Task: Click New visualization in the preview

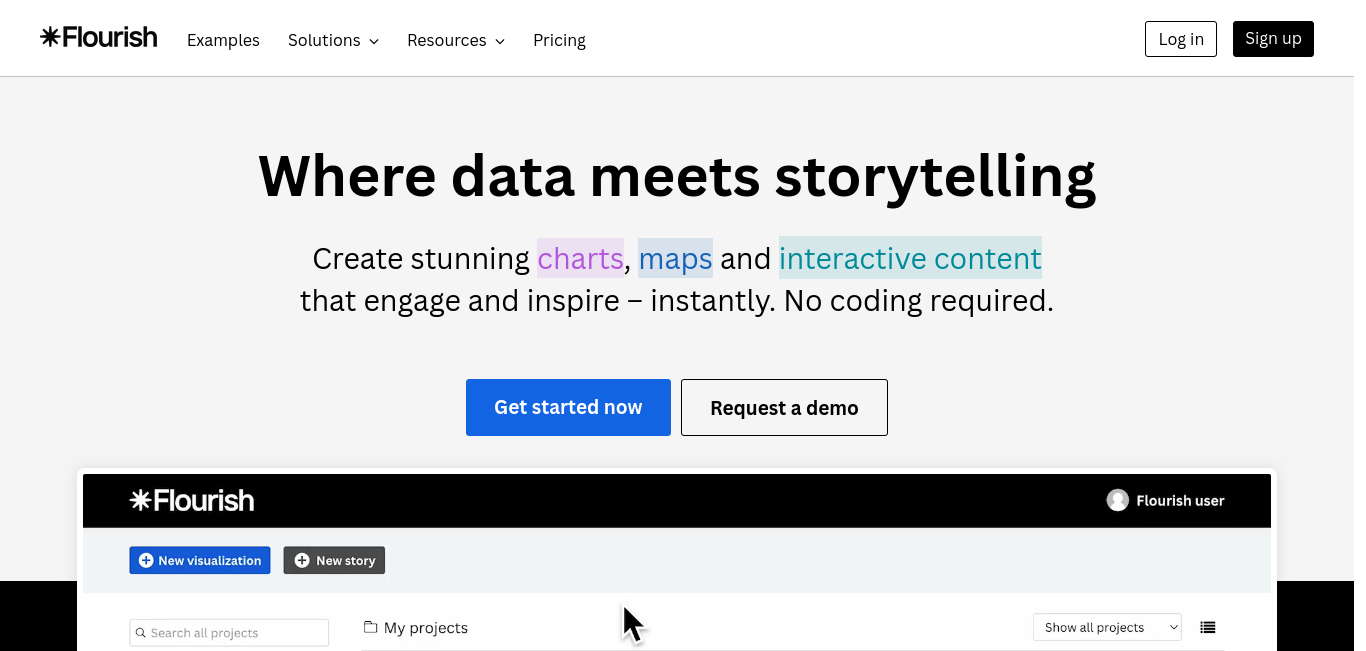Action: click(200, 560)
